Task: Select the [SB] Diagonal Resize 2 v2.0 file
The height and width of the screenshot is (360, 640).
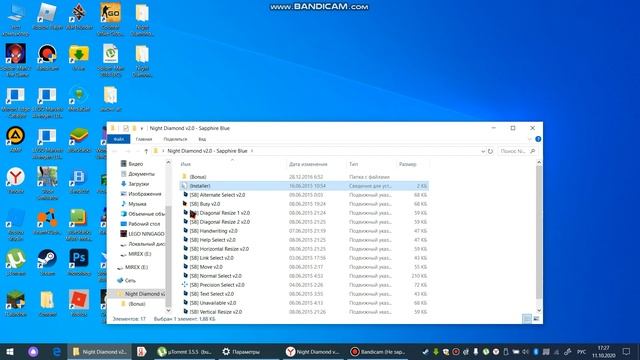Action: pyautogui.click(x=304, y=222)
